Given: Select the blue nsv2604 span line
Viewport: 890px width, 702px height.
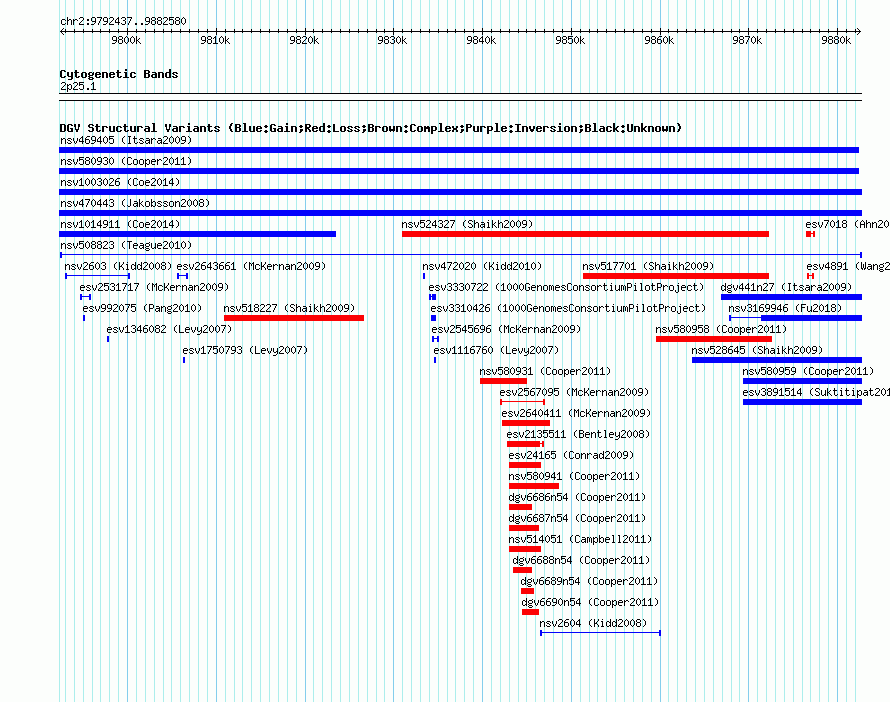Looking at the screenshot, I should [601, 633].
